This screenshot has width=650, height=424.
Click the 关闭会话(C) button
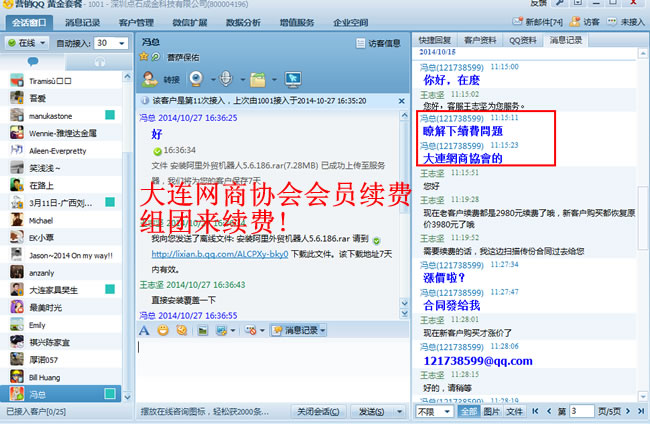point(318,412)
